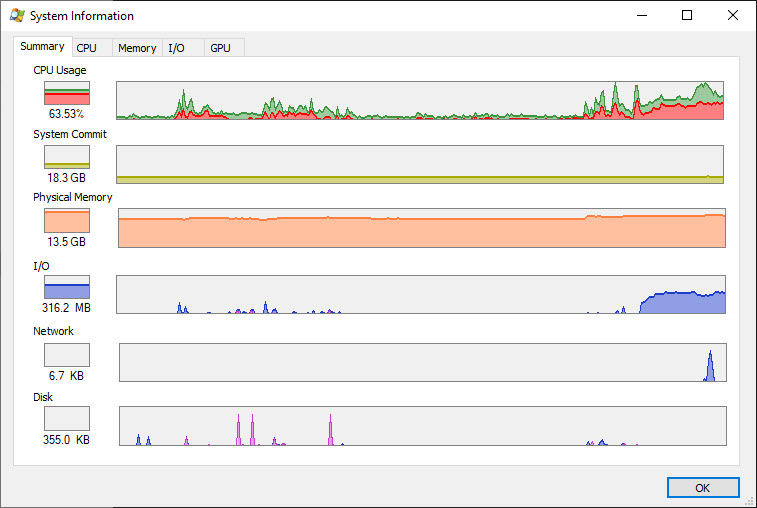Click the 63.53% CPU usage value

point(66,114)
